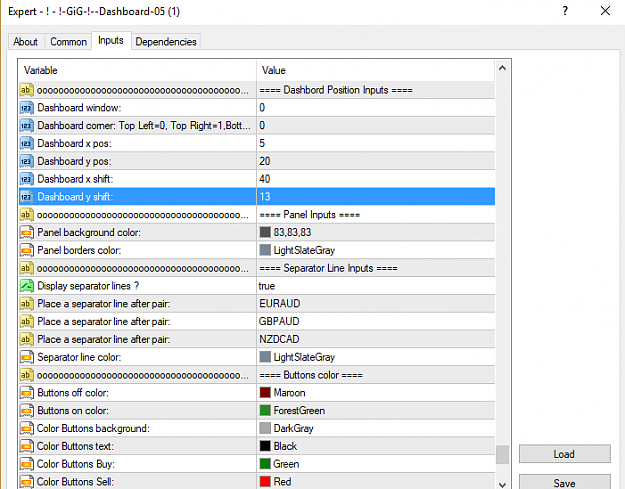Click the vertical scrollbar thumb
This screenshot has width=625, height=489.
pyautogui.click(x=502, y=455)
